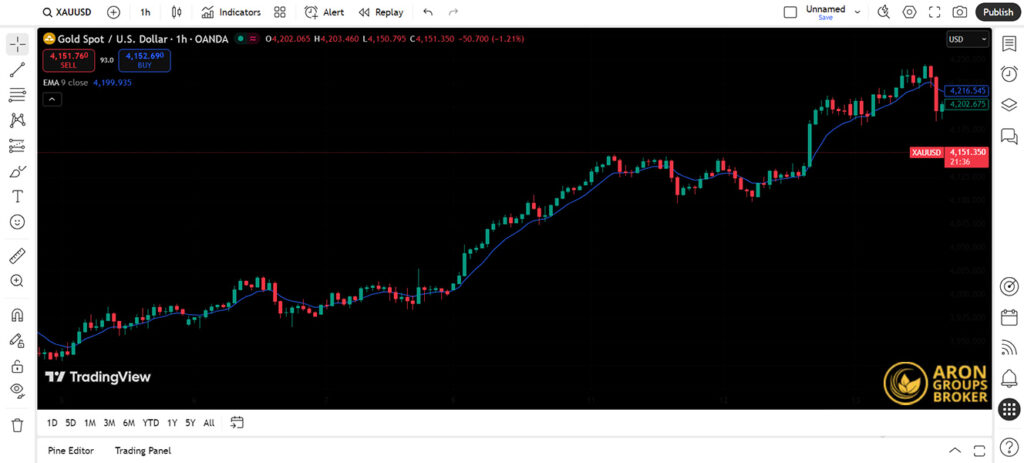Toggle hide all drawings eye icon
Screen dimensions: 1024x463
[17, 390]
